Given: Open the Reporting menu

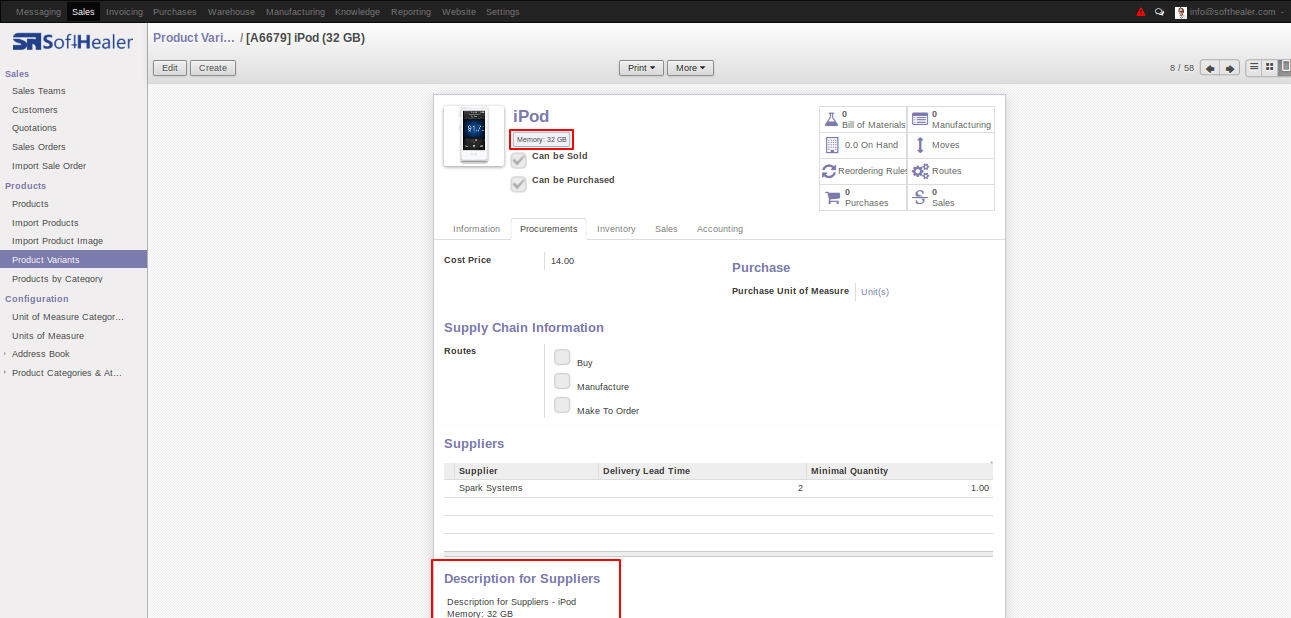Looking at the screenshot, I should pyautogui.click(x=410, y=12).
